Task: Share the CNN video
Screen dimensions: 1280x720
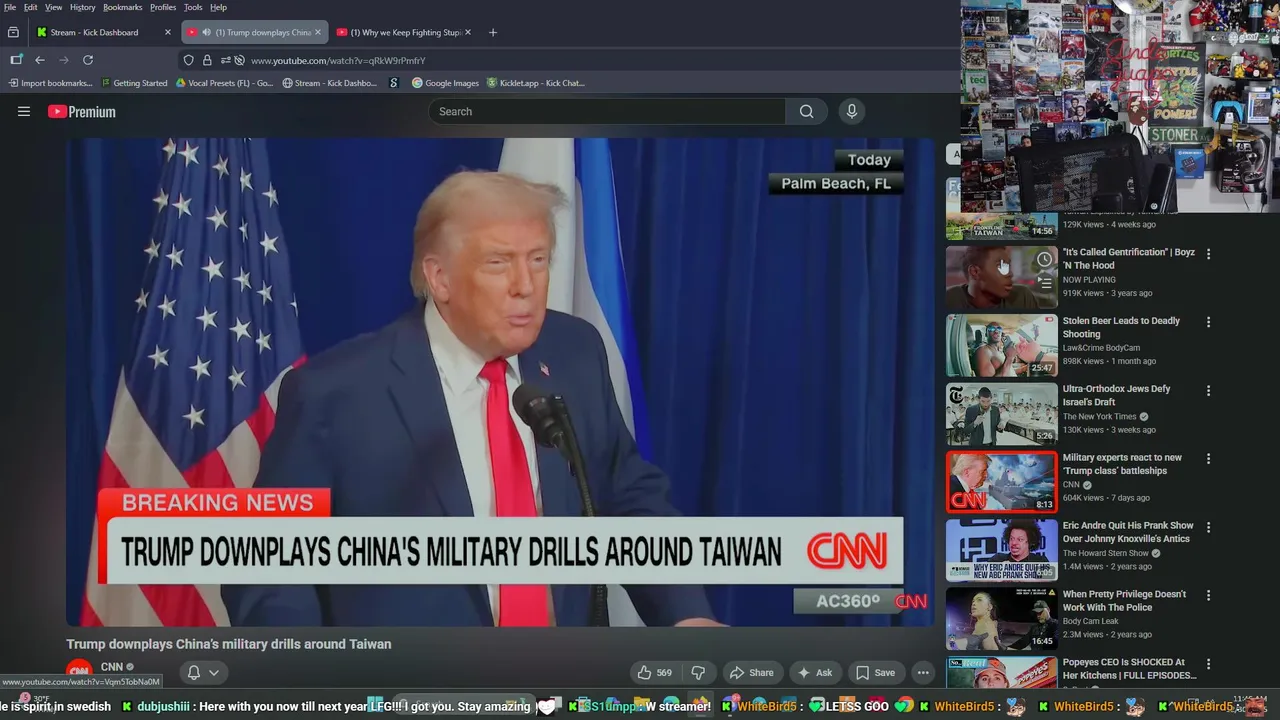Action: click(751, 673)
